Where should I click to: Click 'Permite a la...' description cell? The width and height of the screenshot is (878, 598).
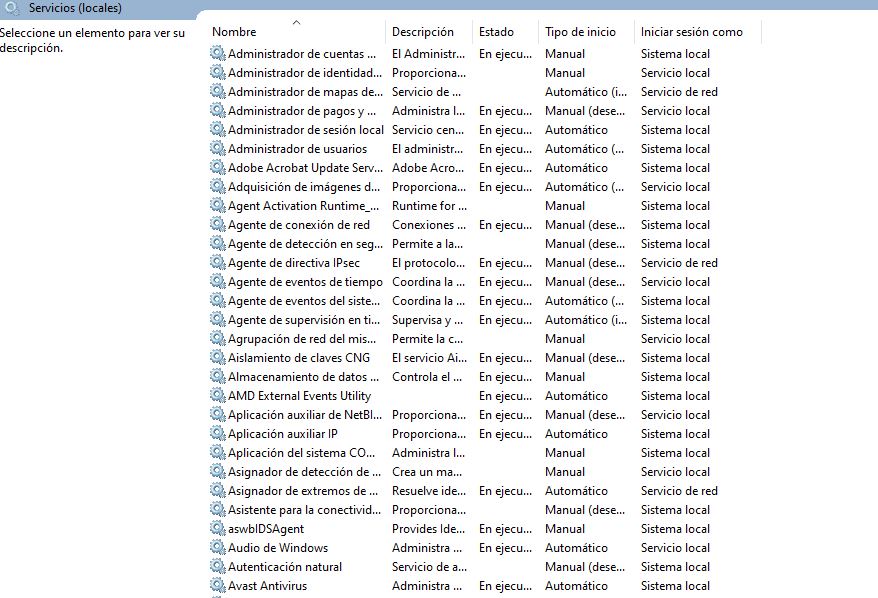tap(427, 244)
